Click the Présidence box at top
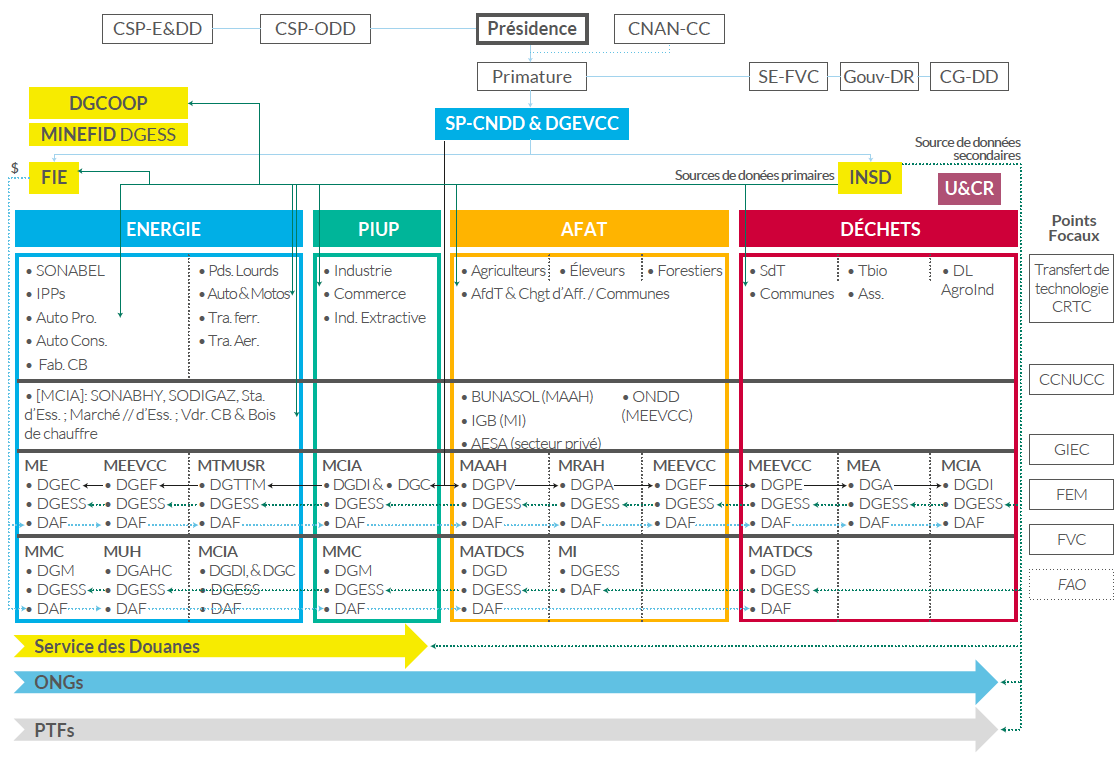 pyautogui.click(x=532, y=29)
